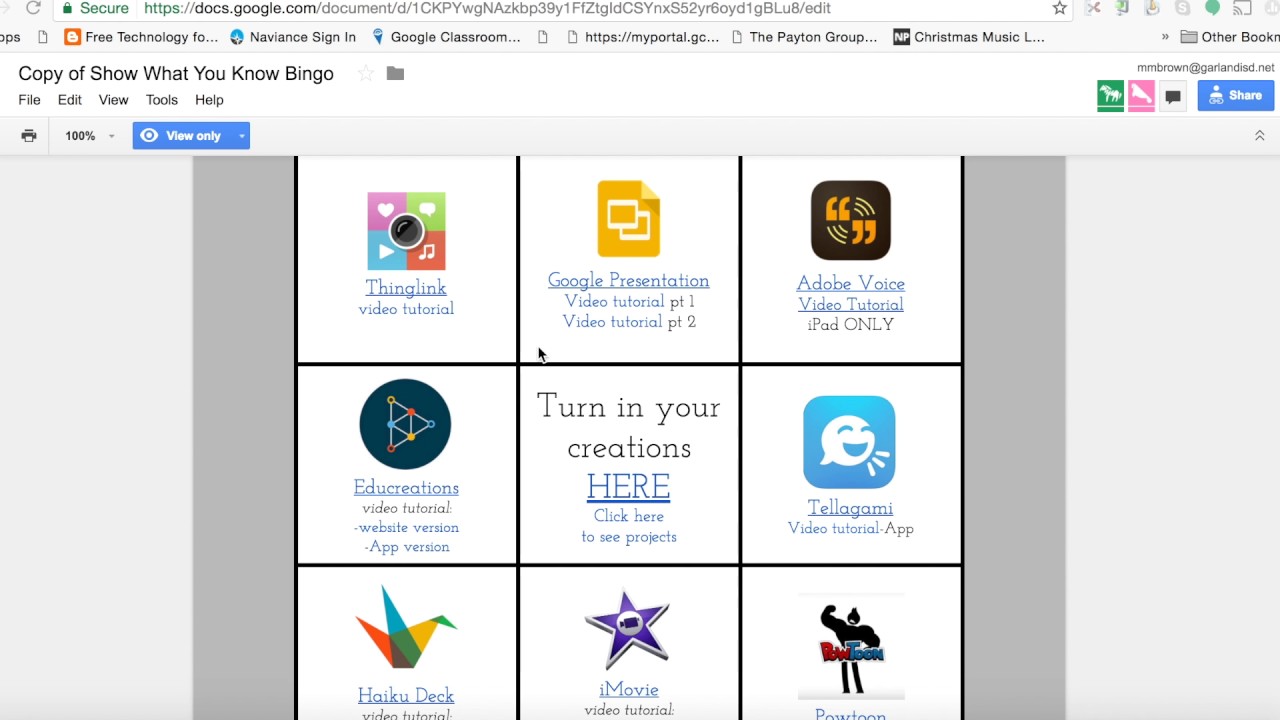Click the account email mmbrown@garlandisd.net
This screenshot has height=720, width=1280.
point(1206,68)
